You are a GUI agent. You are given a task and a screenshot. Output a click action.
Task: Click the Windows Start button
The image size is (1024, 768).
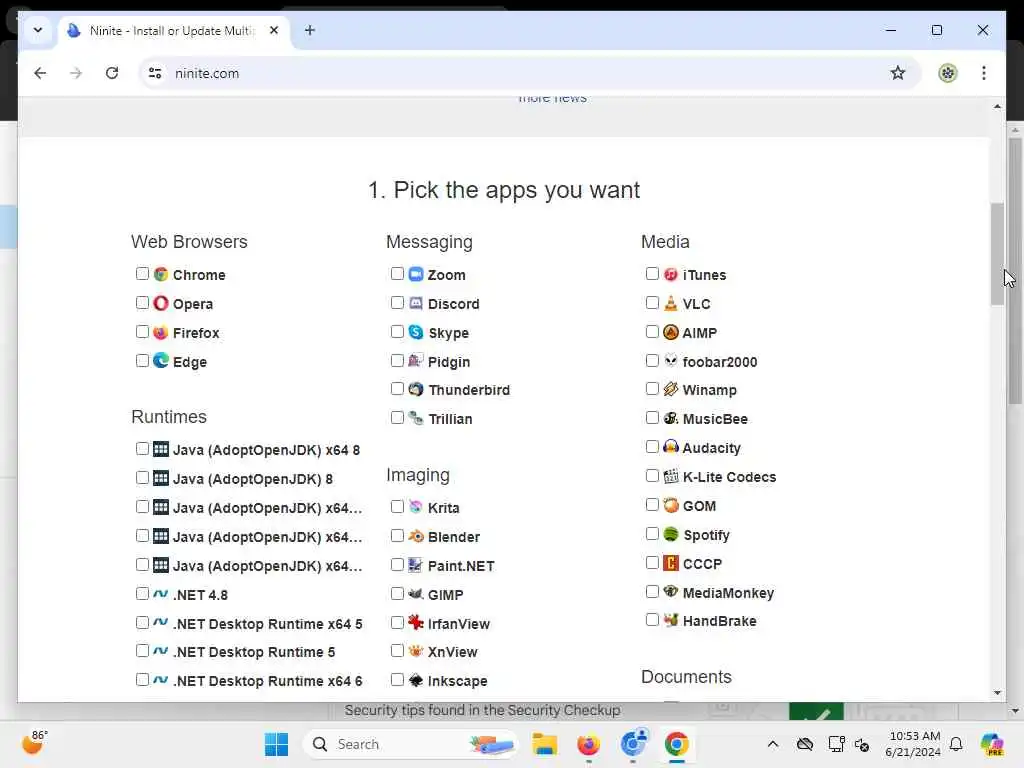click(x=276, y=744)
